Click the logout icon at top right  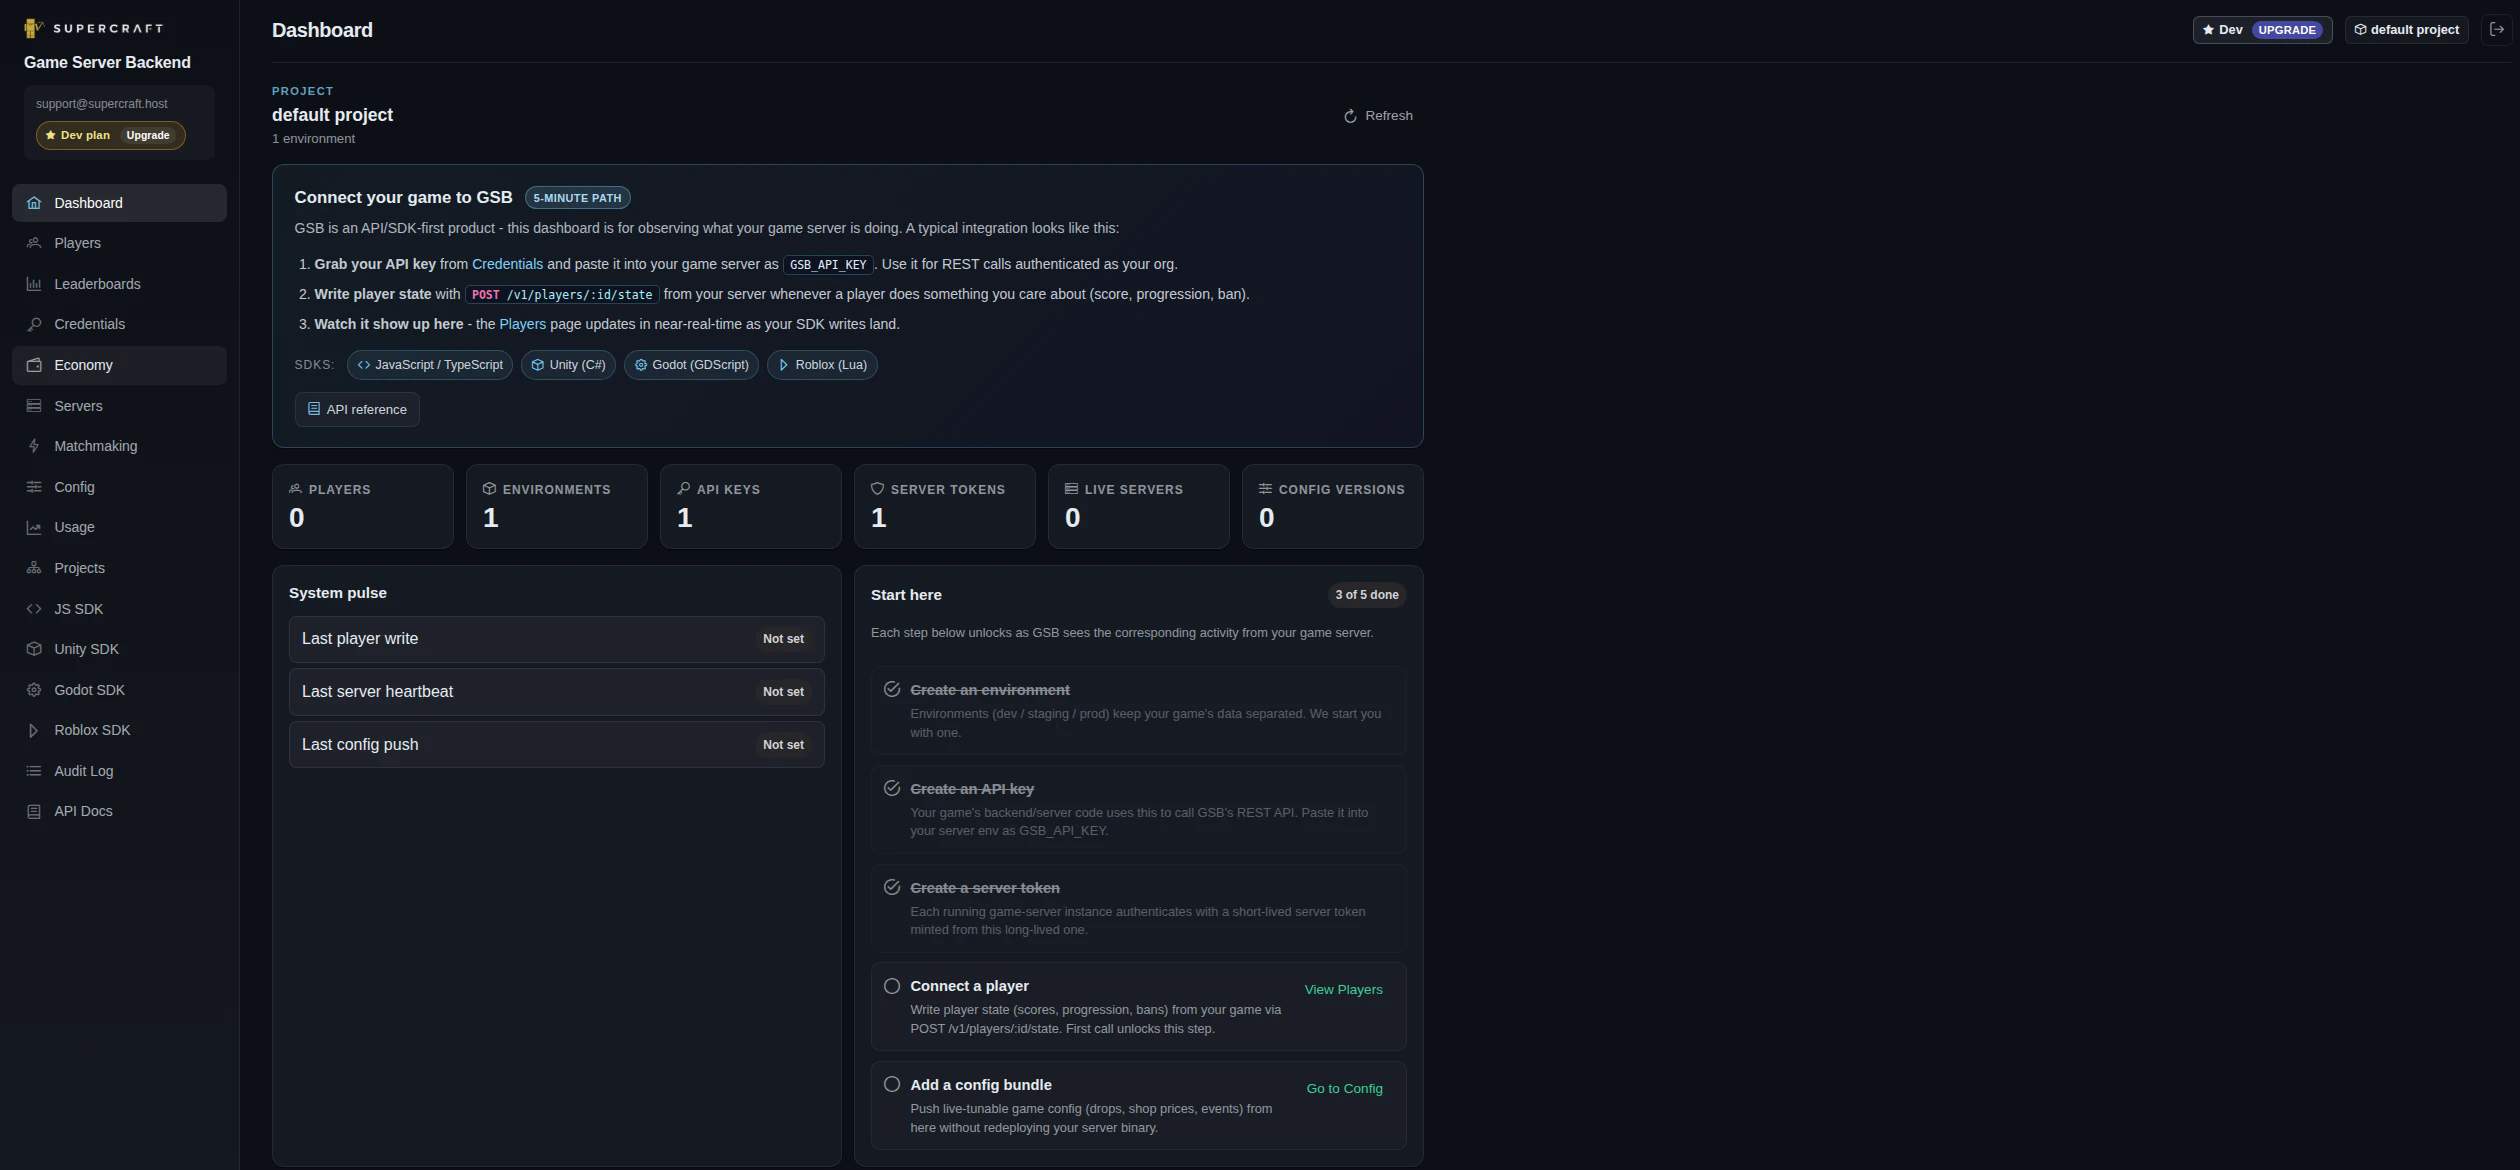pos(2496,29)
